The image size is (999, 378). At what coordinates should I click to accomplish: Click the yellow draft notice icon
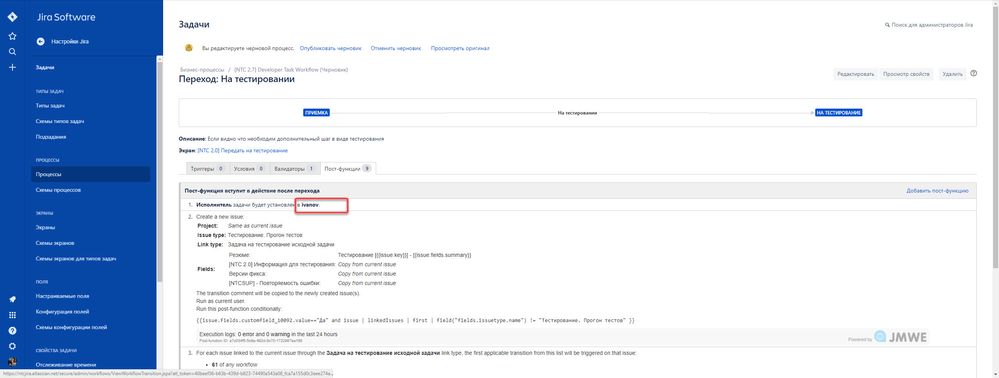coord(189,48)
